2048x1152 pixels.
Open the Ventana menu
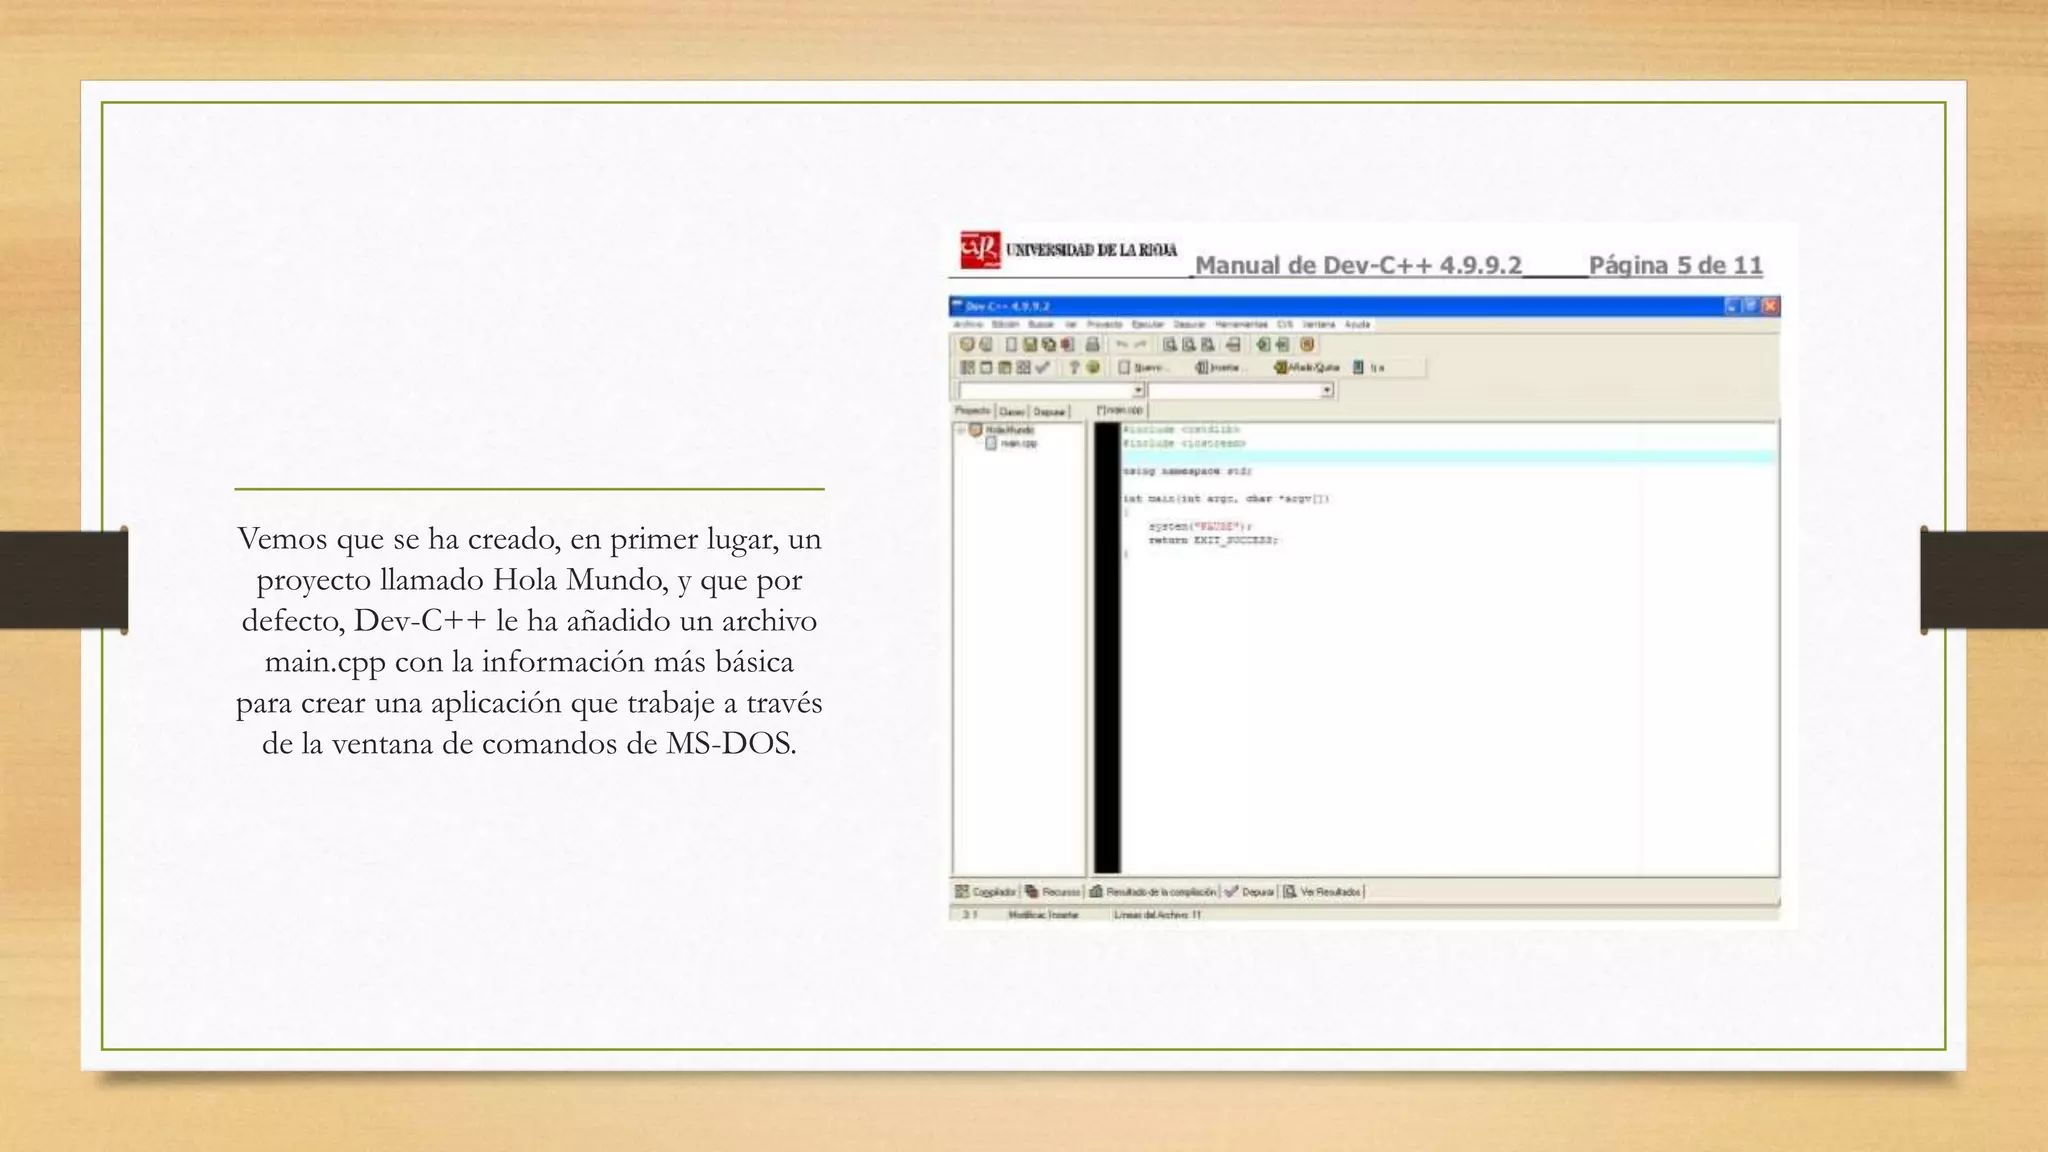tap(1319, 324)
